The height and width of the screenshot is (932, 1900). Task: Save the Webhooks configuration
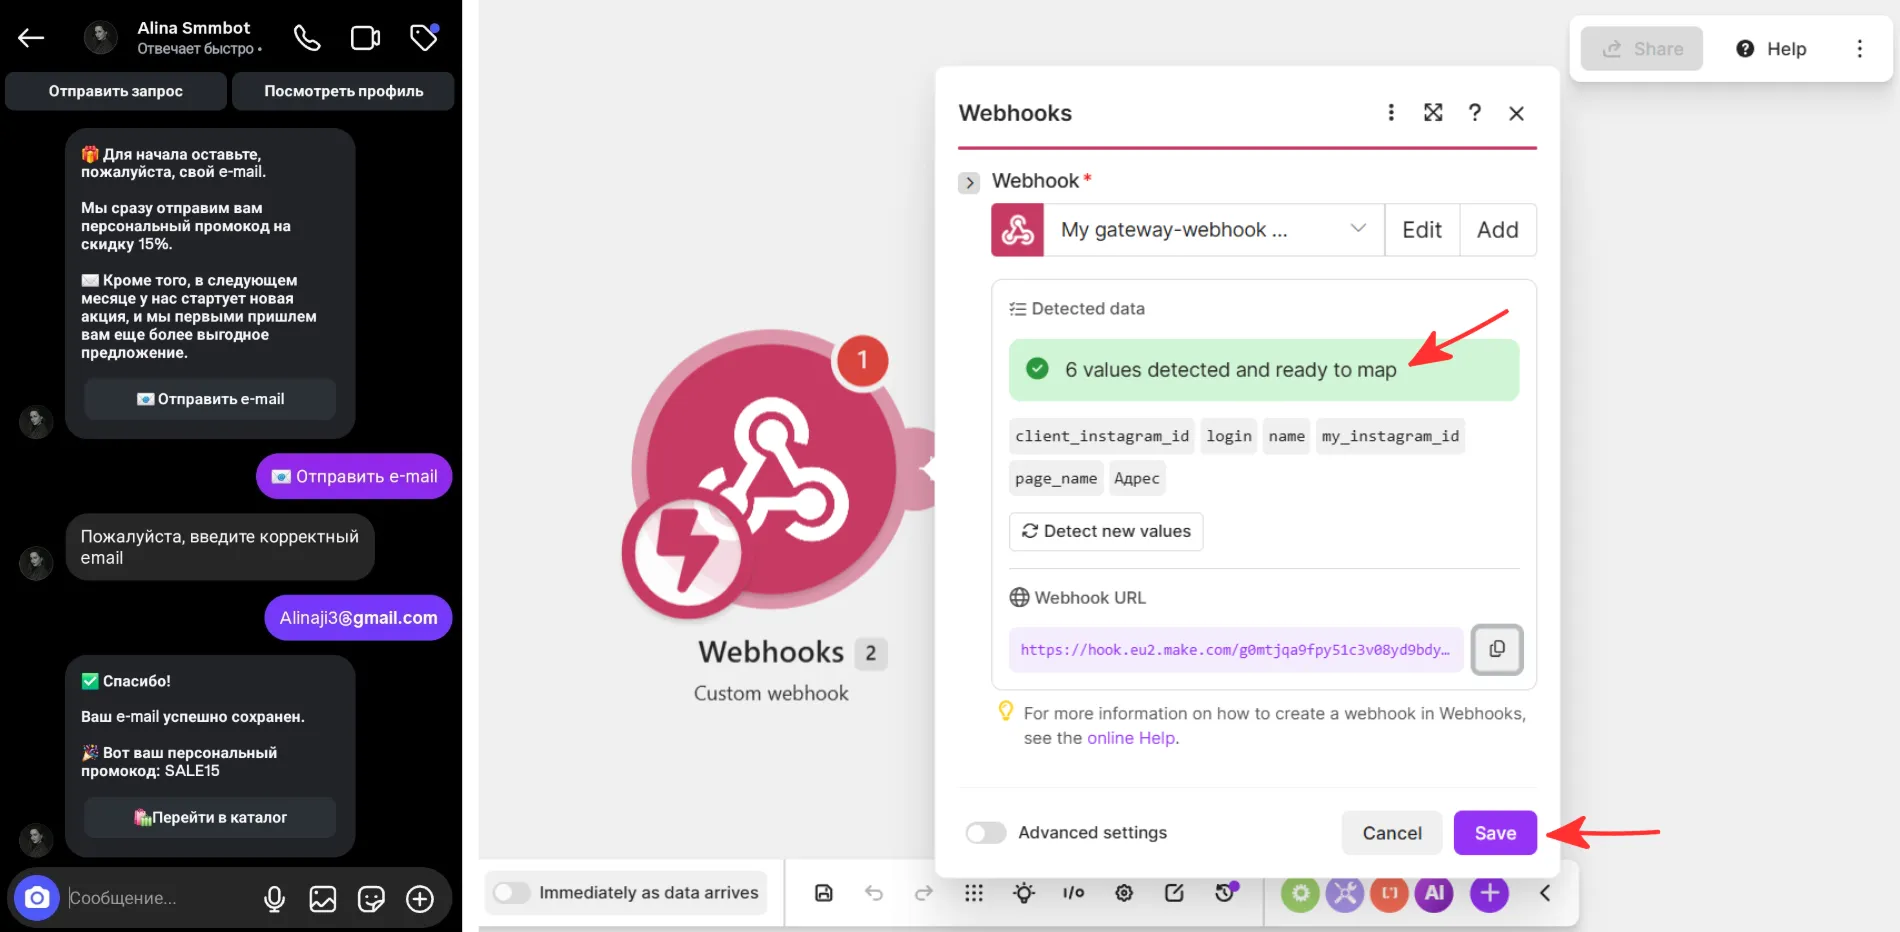[x=1495, y=833]
